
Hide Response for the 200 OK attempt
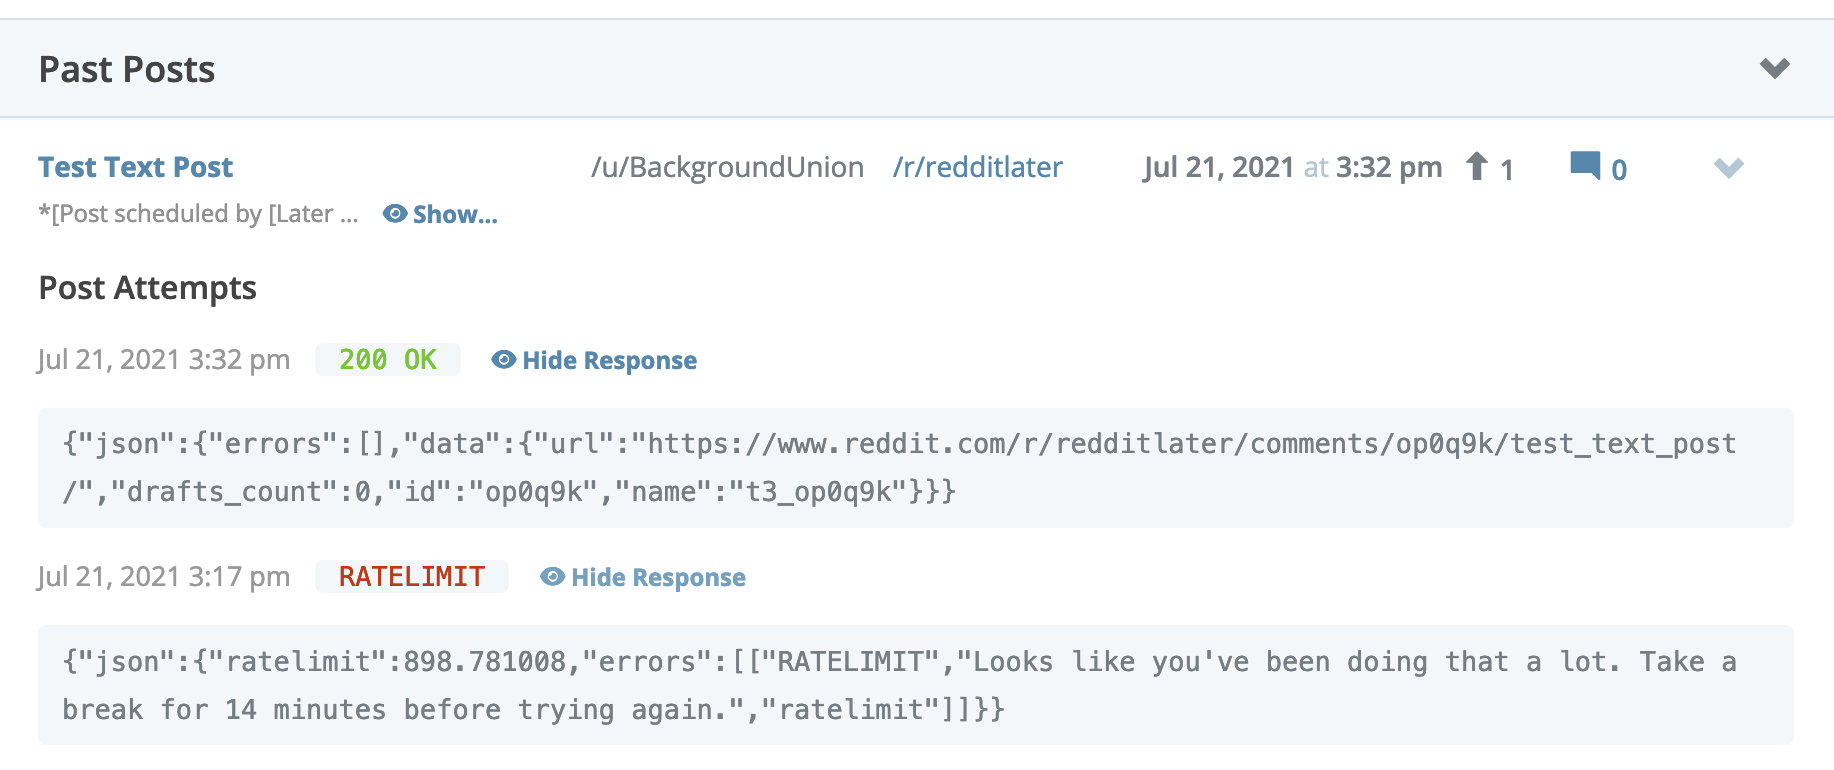coord(609,360)
